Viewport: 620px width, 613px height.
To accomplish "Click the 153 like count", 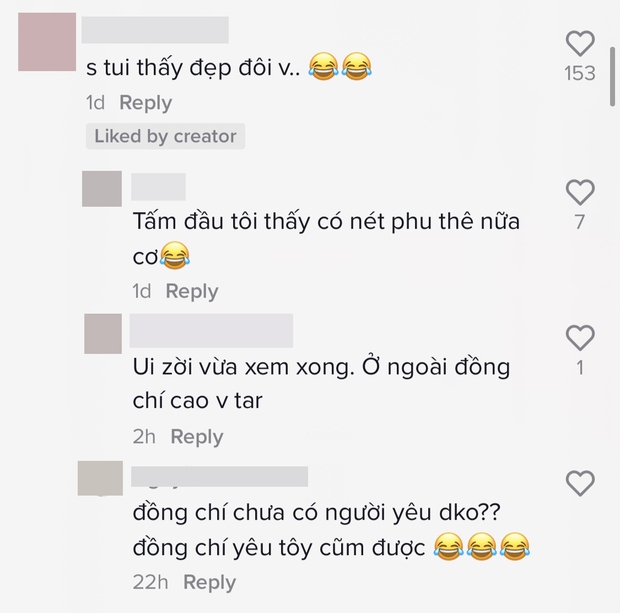I will coord(580,74).
